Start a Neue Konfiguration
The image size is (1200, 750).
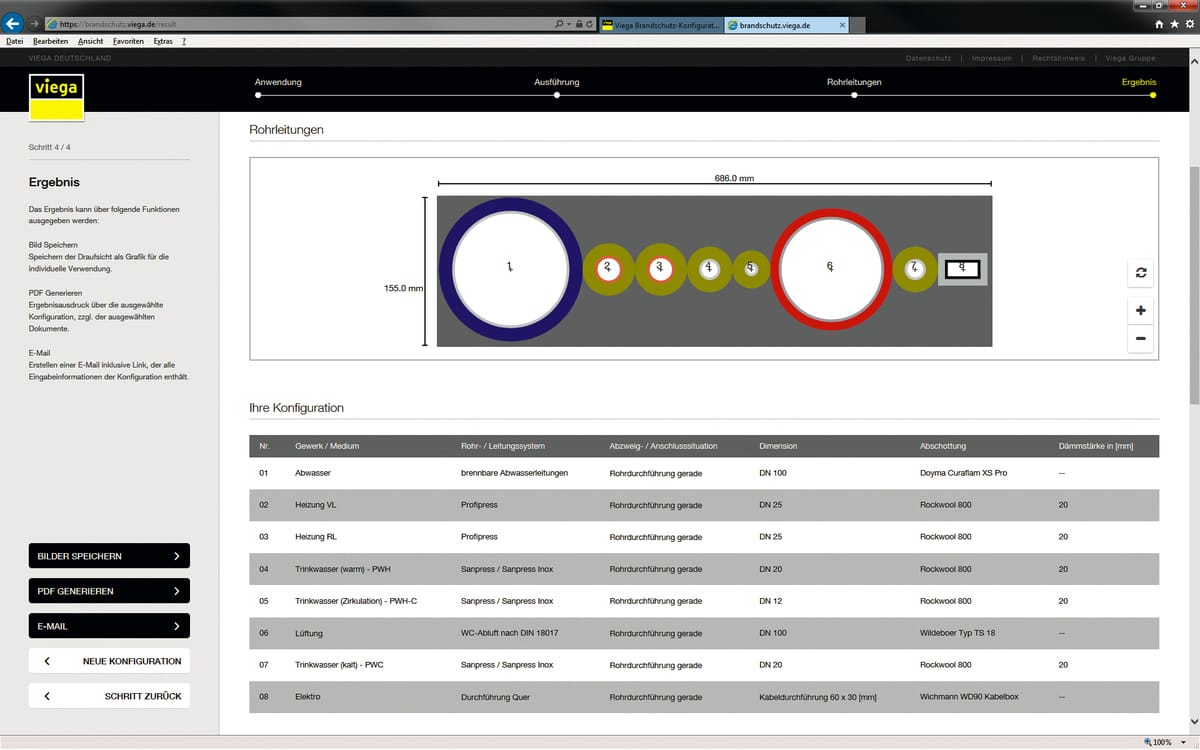click(109, 661)
